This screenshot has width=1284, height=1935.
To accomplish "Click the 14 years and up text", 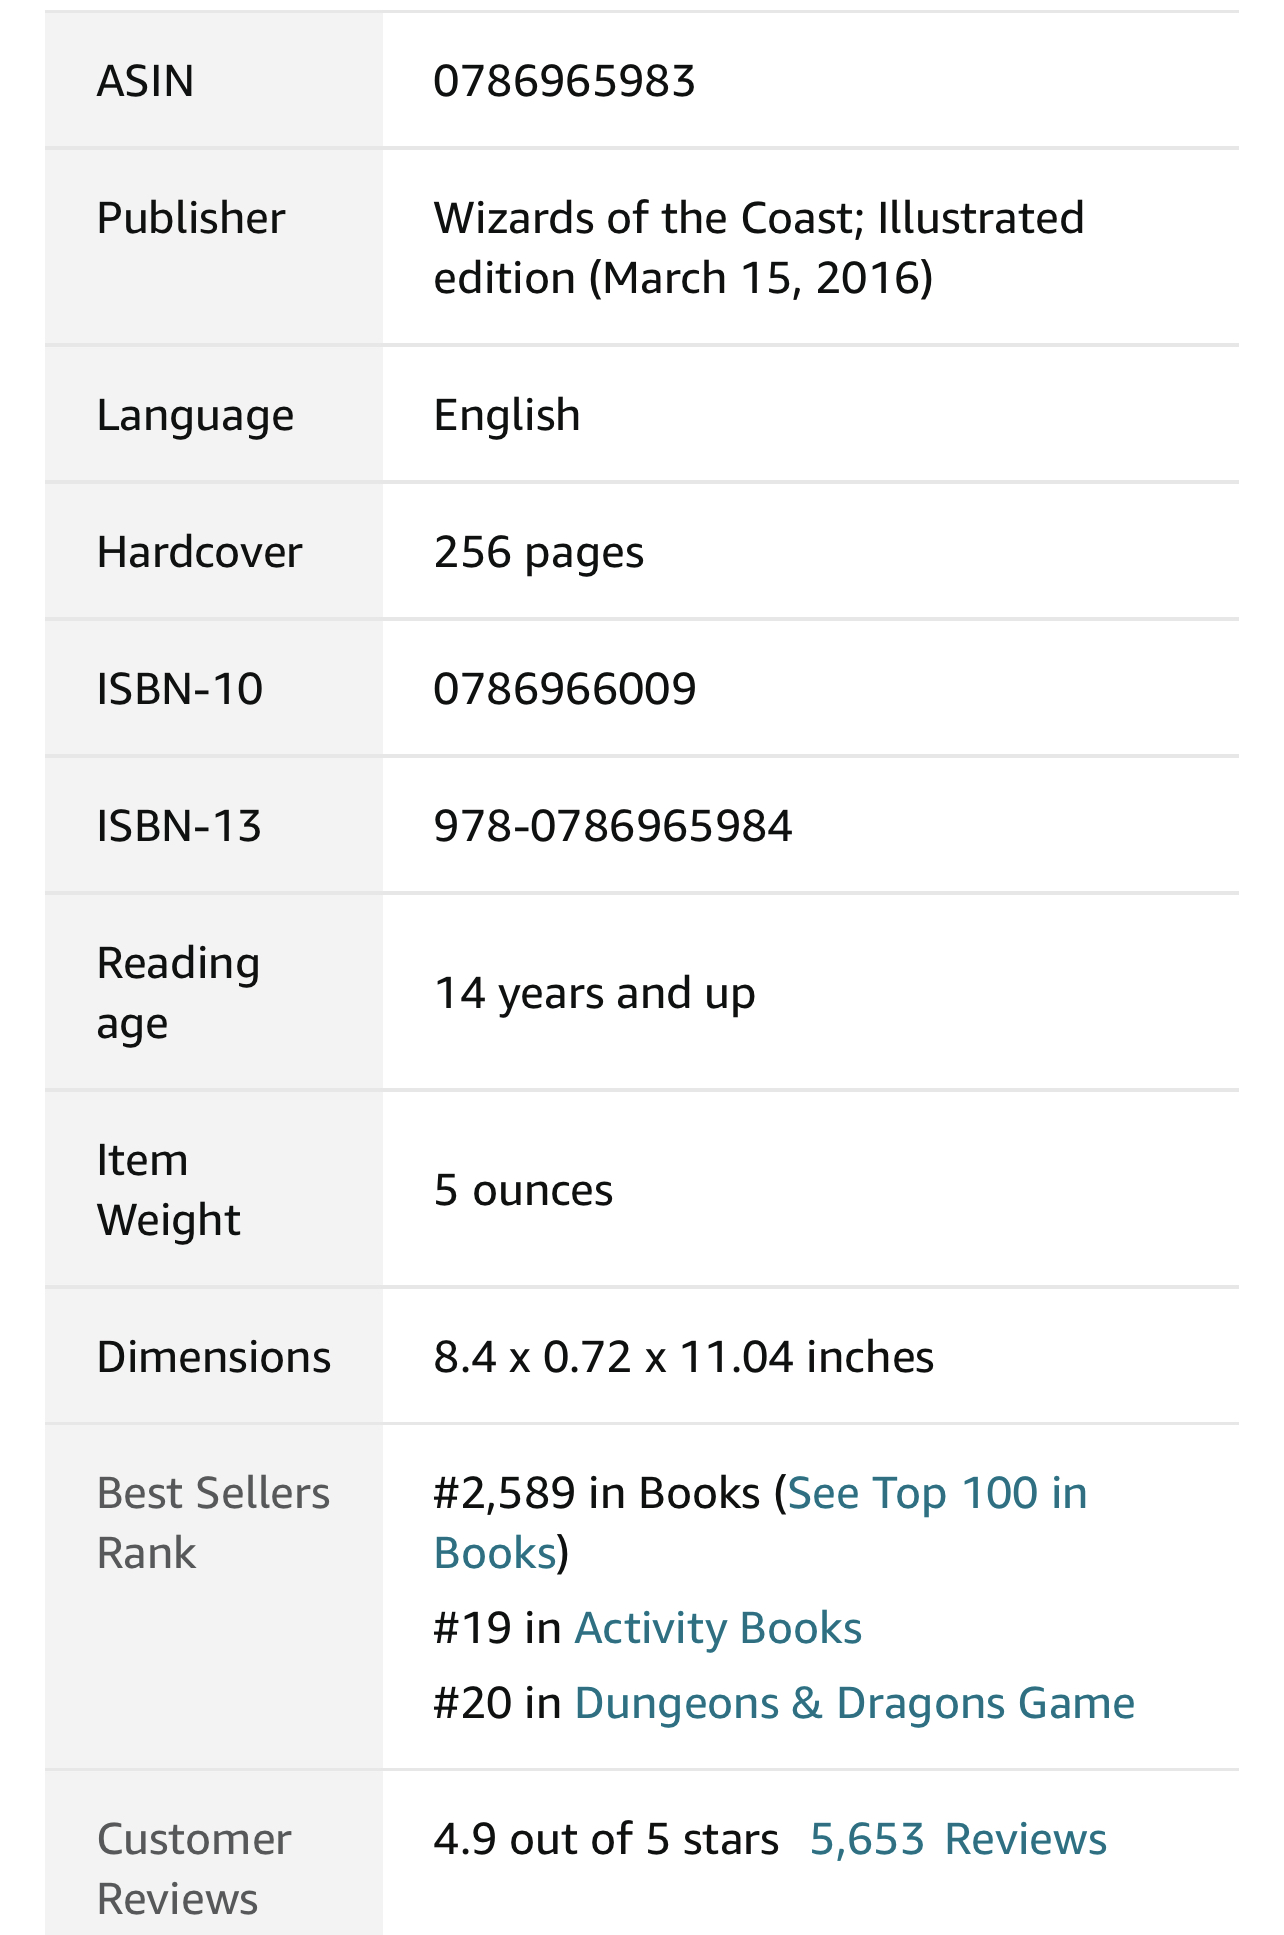I will click(594, 993).
